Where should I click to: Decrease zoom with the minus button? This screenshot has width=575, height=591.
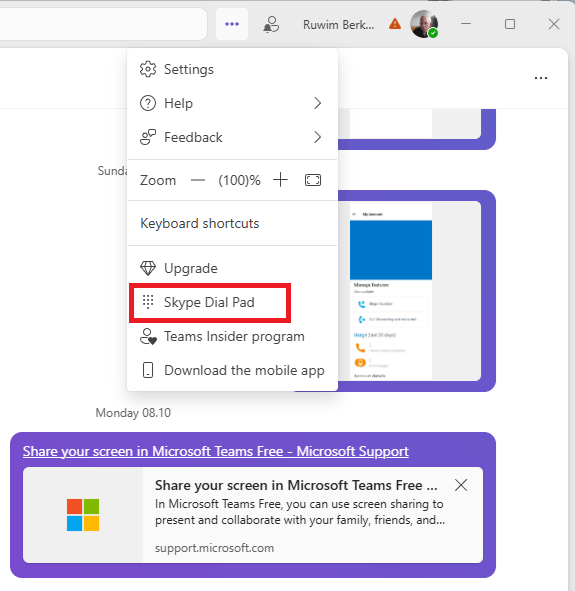point(198,180)
